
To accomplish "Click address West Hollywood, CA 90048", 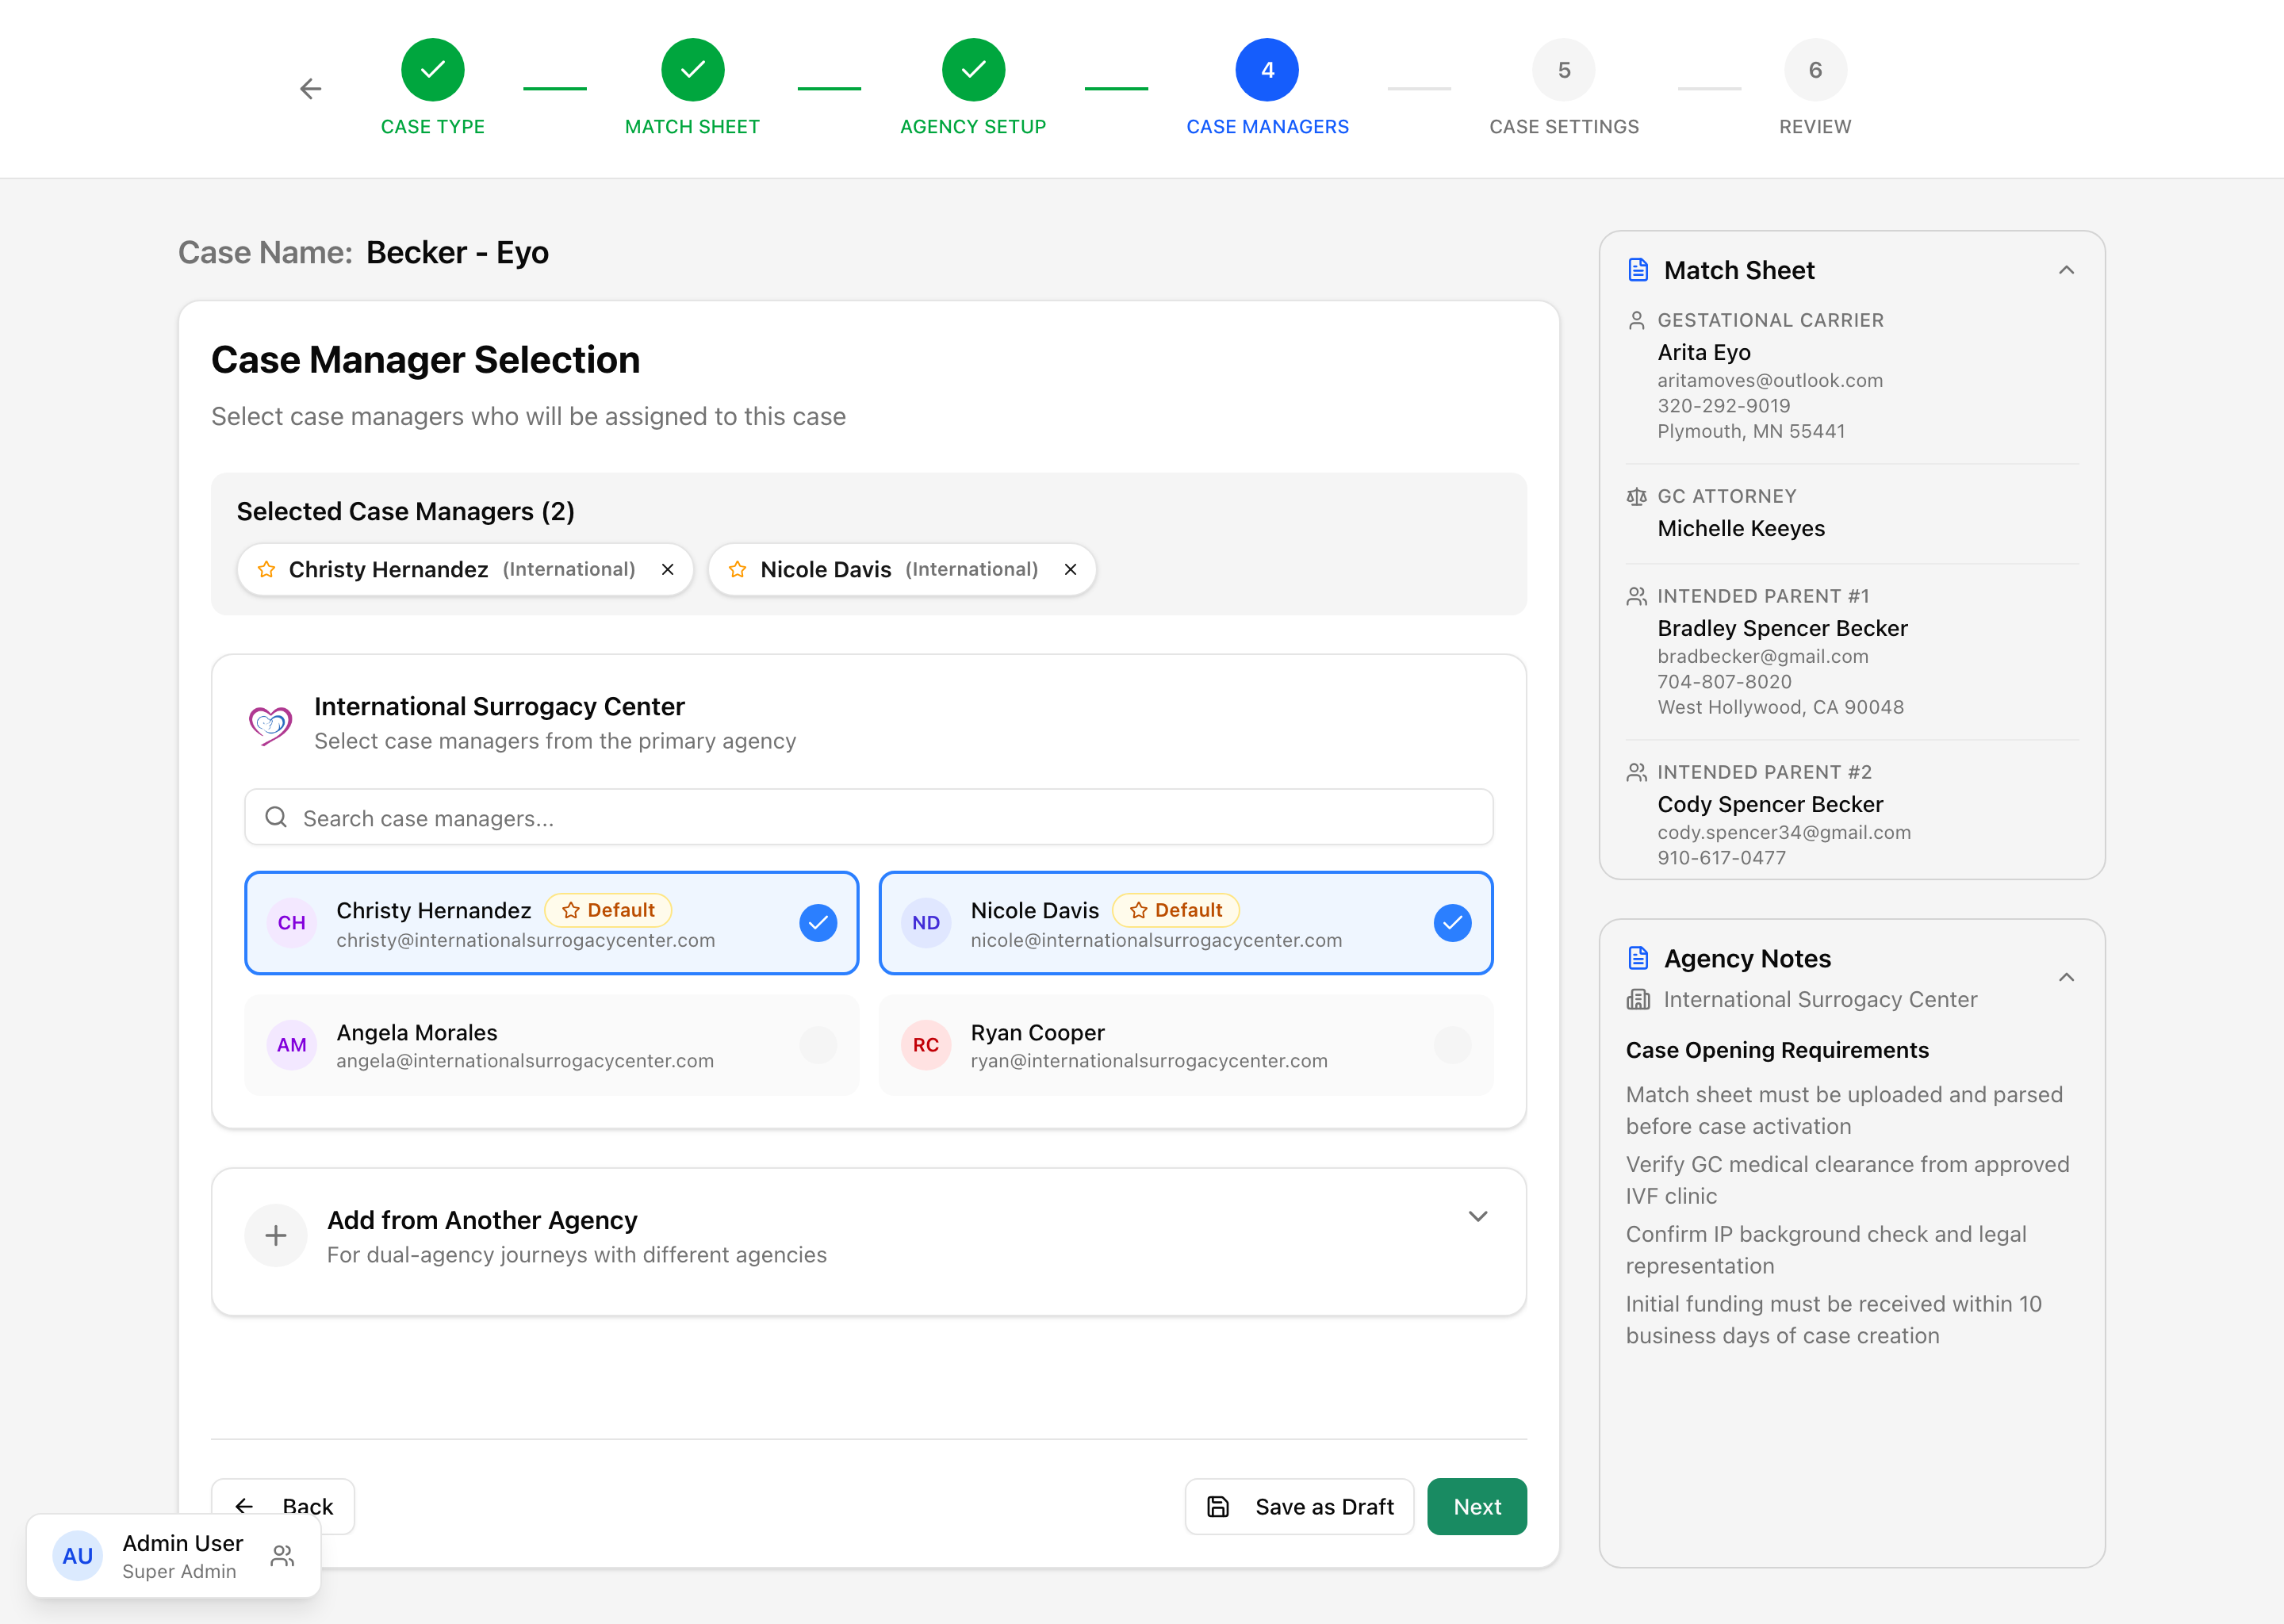I will [1780, 707].
